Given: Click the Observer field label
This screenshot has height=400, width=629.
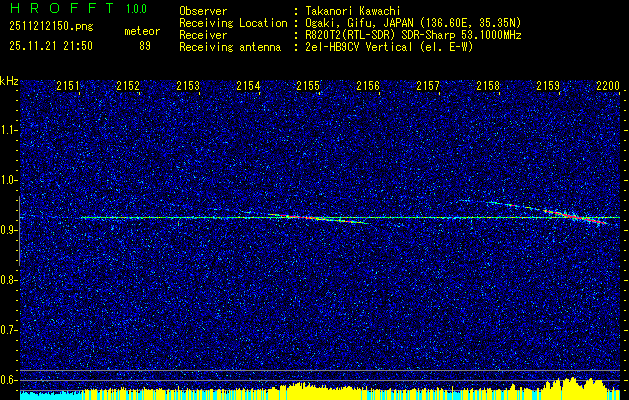Looking at the screenshot, I should (203, 11).
